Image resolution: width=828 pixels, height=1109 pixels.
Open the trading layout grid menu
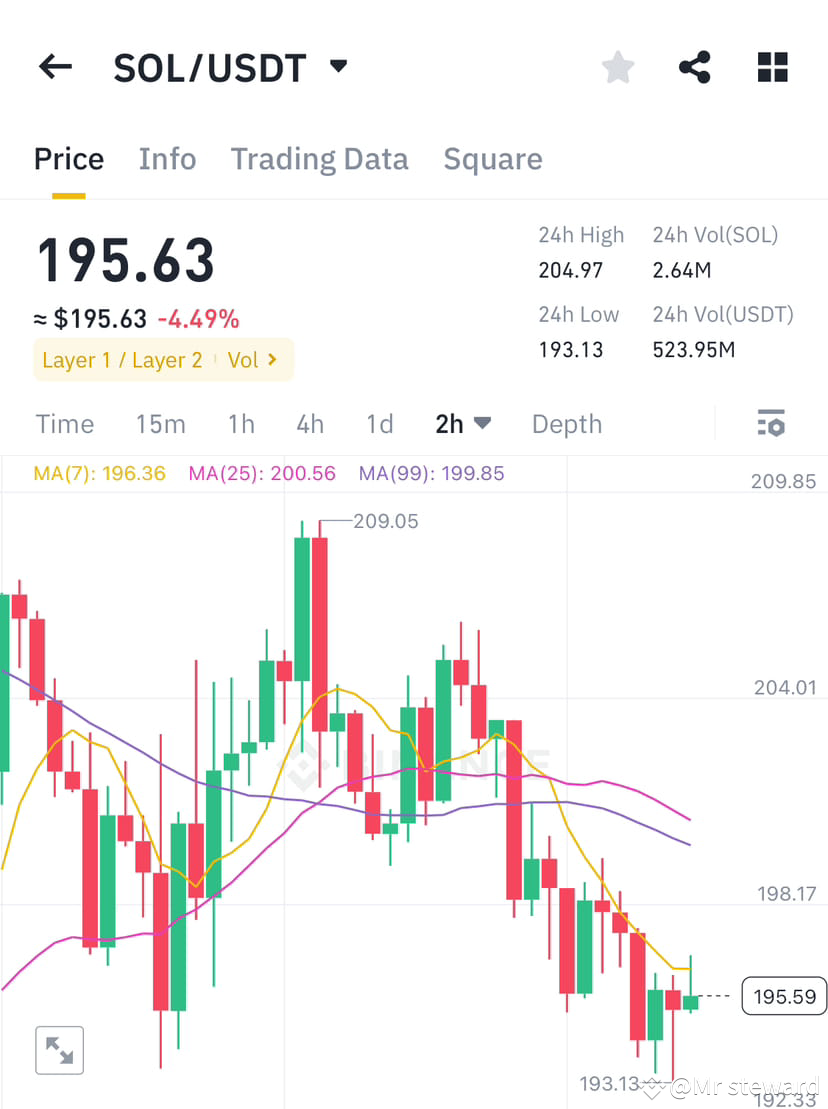(771, 67)
